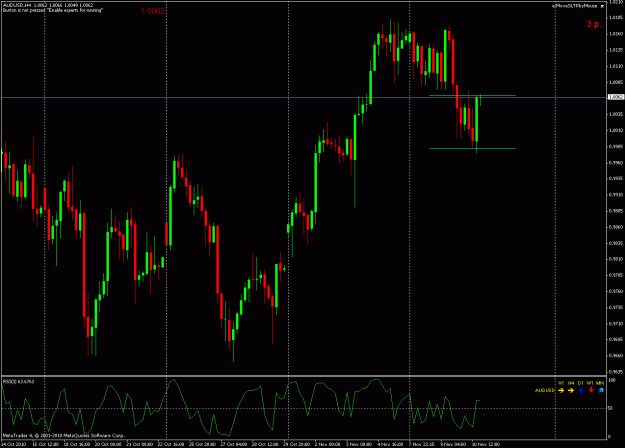Image resolution: width=625 pixels, height=448 pixels.
Task: Select the lower green horizontal line
Action: click(x=472, y=148)
